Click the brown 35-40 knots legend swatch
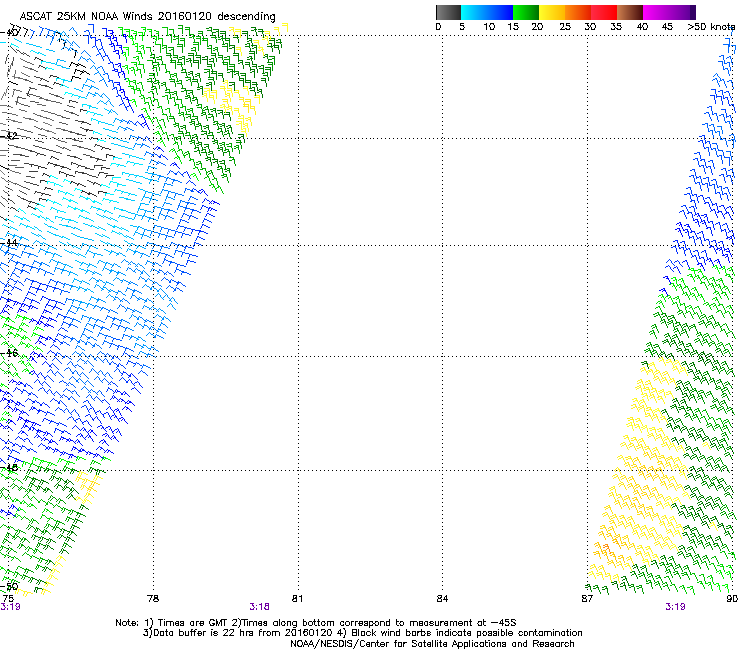 point(630,12)
